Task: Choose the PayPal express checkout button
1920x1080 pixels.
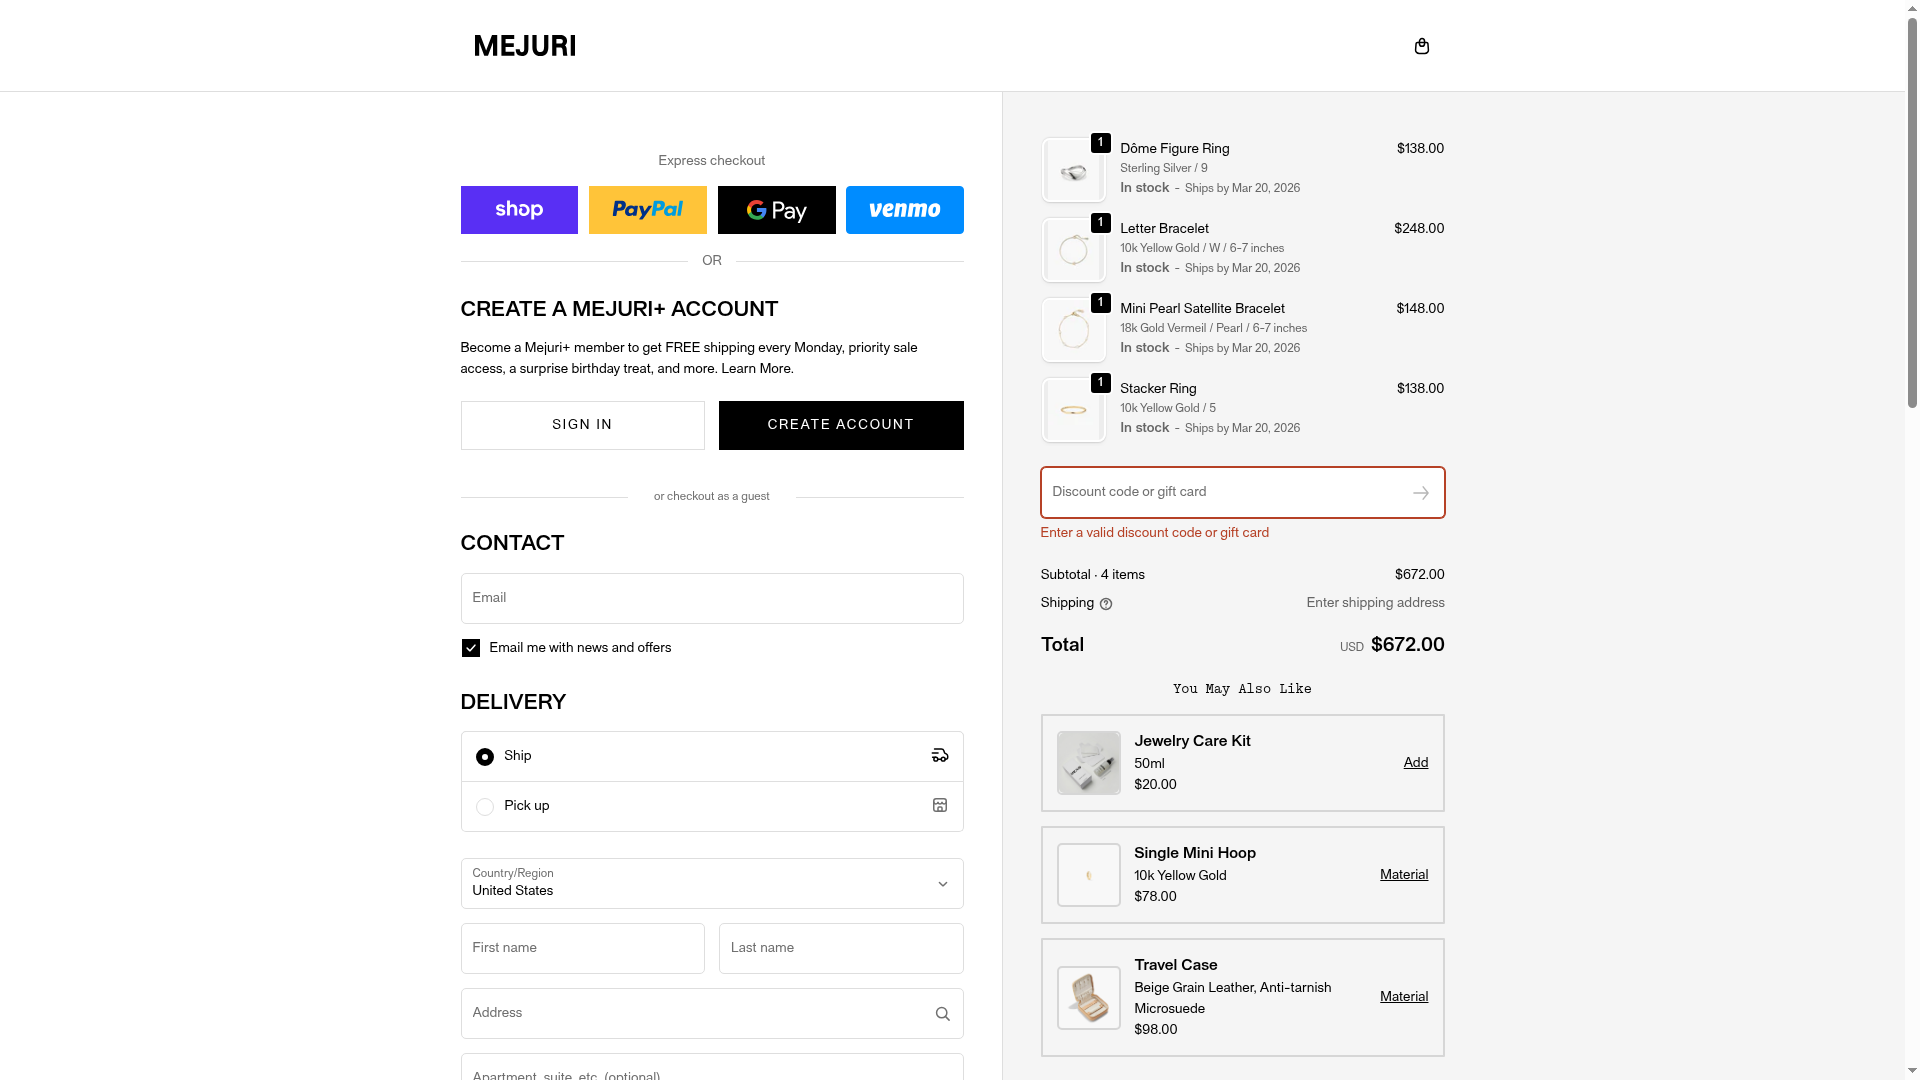Action: click(647, 210)
